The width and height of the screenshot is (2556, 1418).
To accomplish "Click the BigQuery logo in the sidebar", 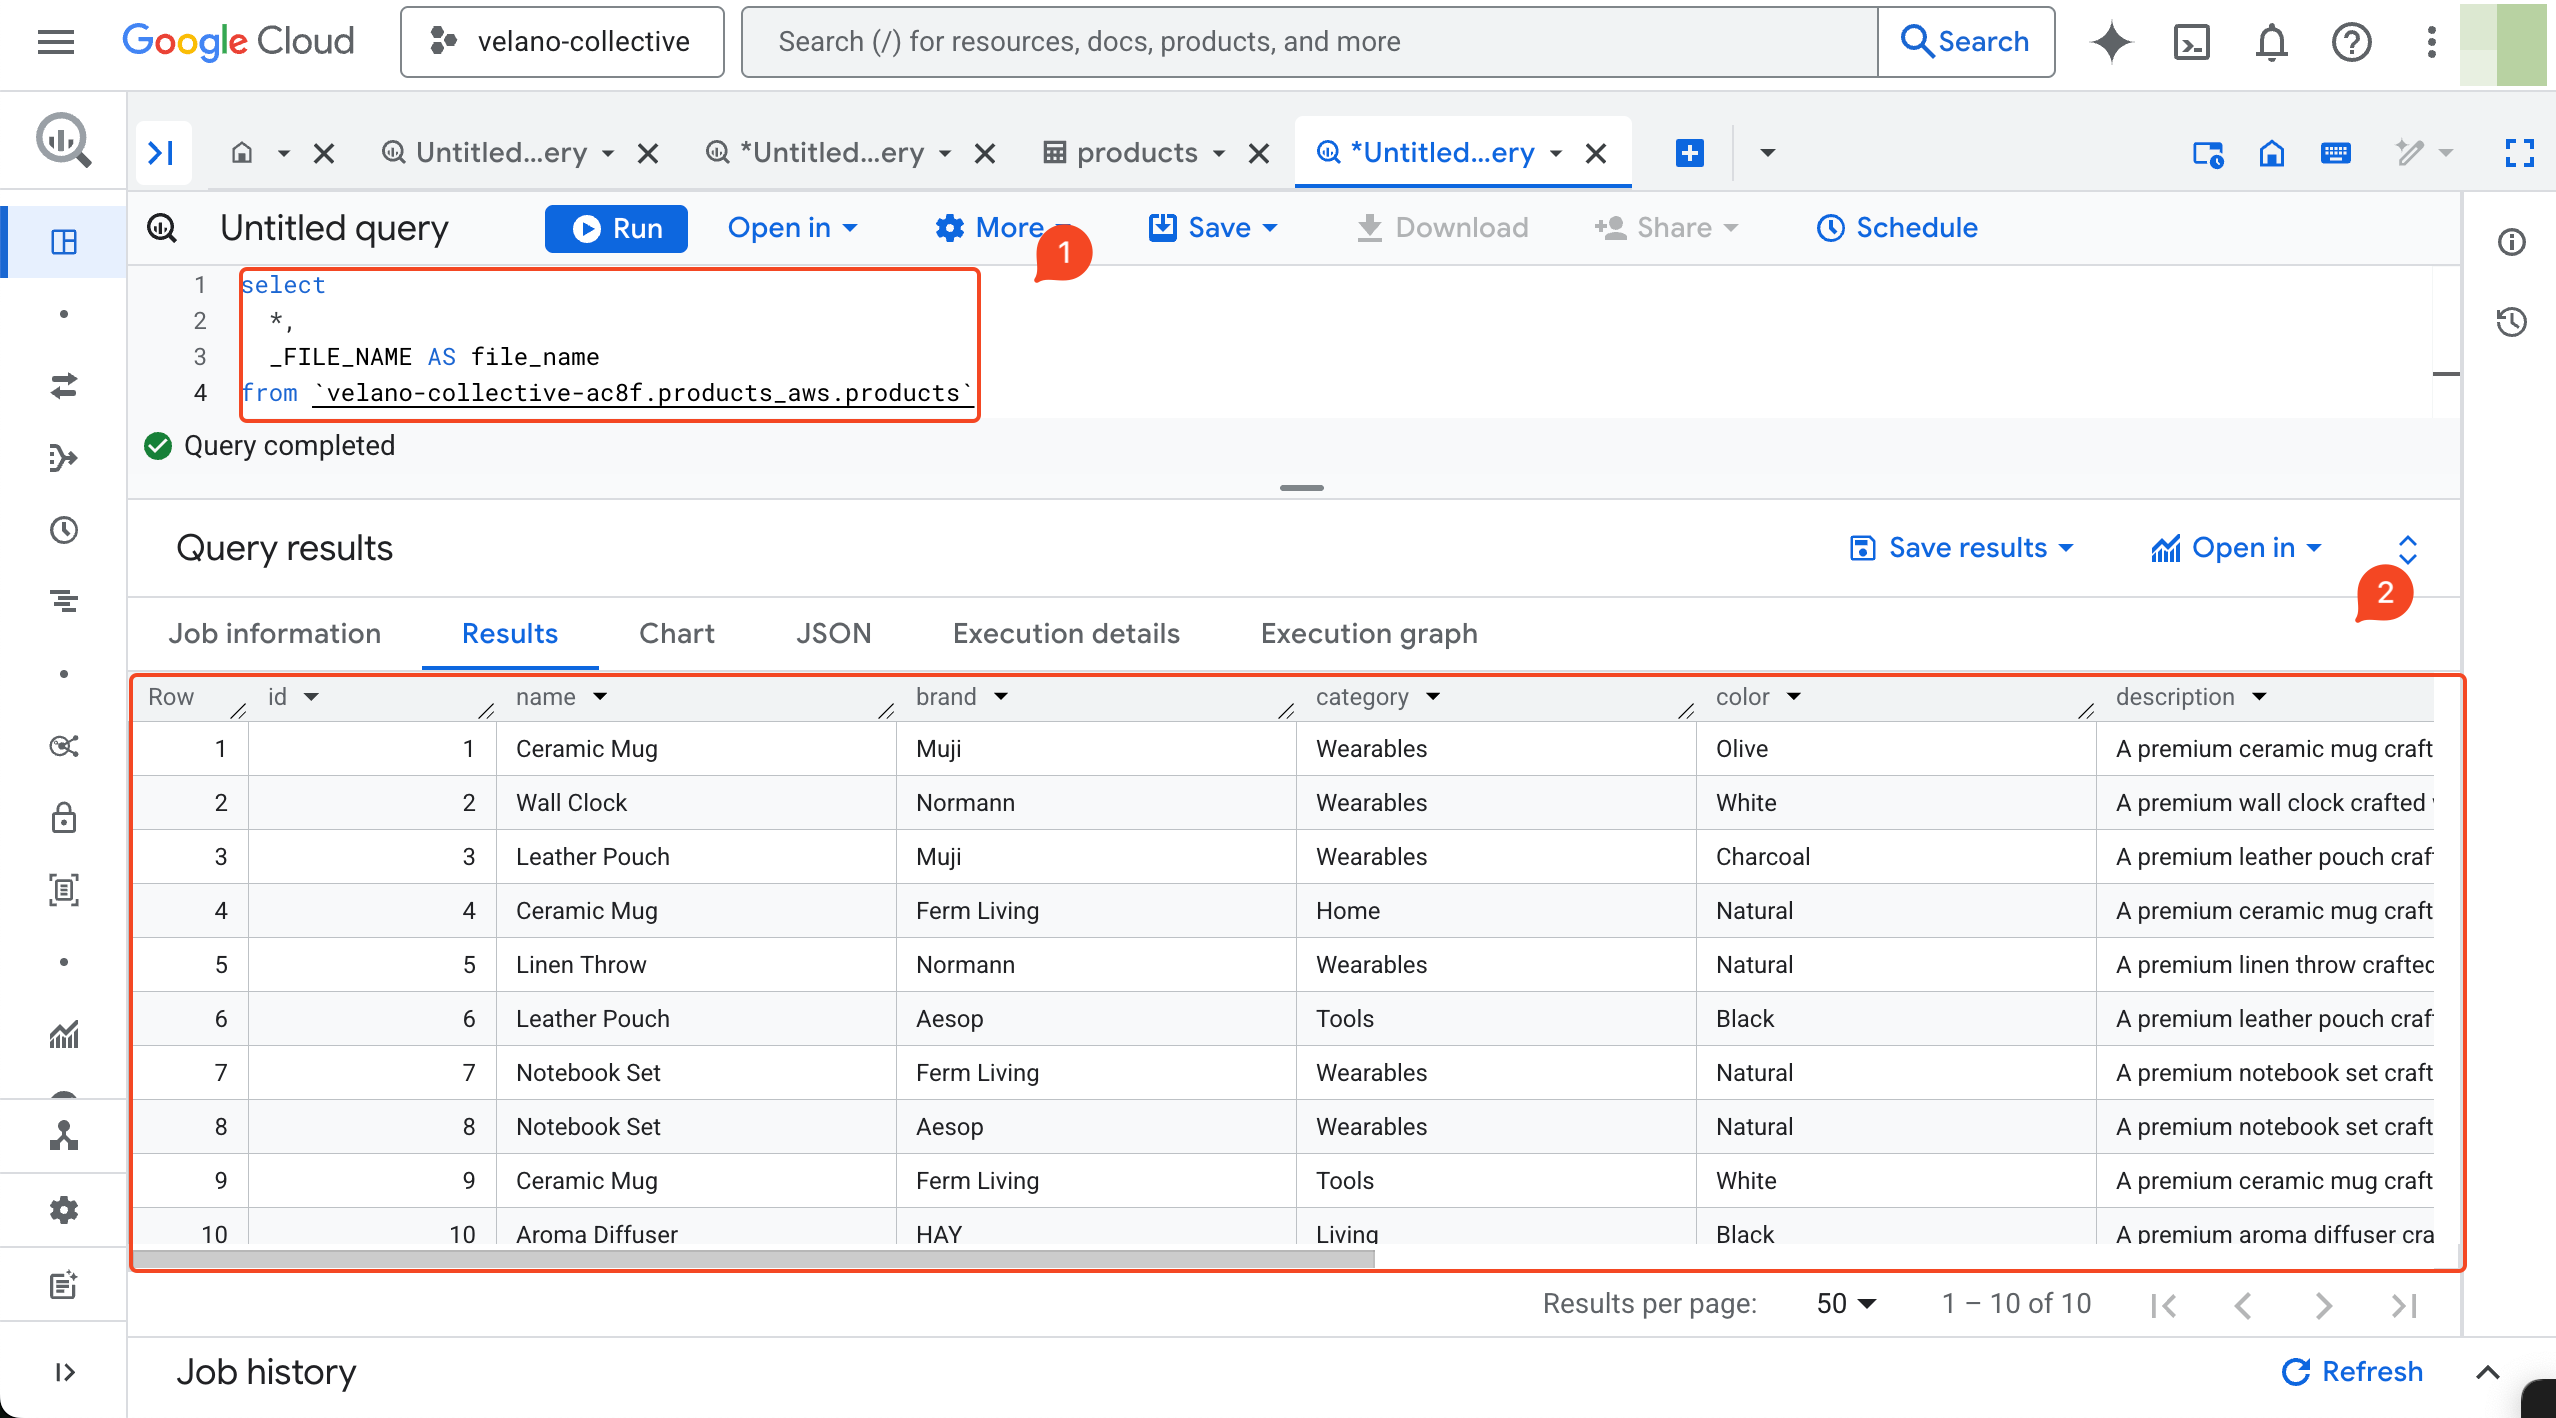I will click(64, 140).
